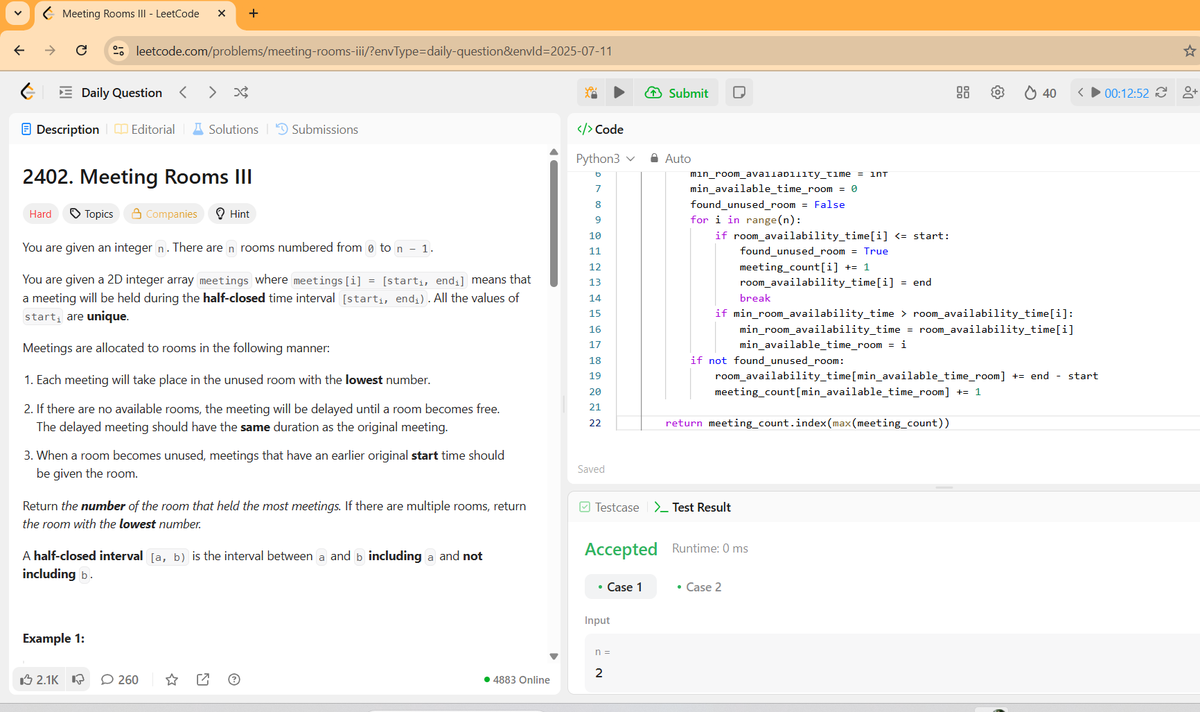Resume the 00:12:52 timer
Screen dimensions: 1200x712
click(x=1095, y=93)
